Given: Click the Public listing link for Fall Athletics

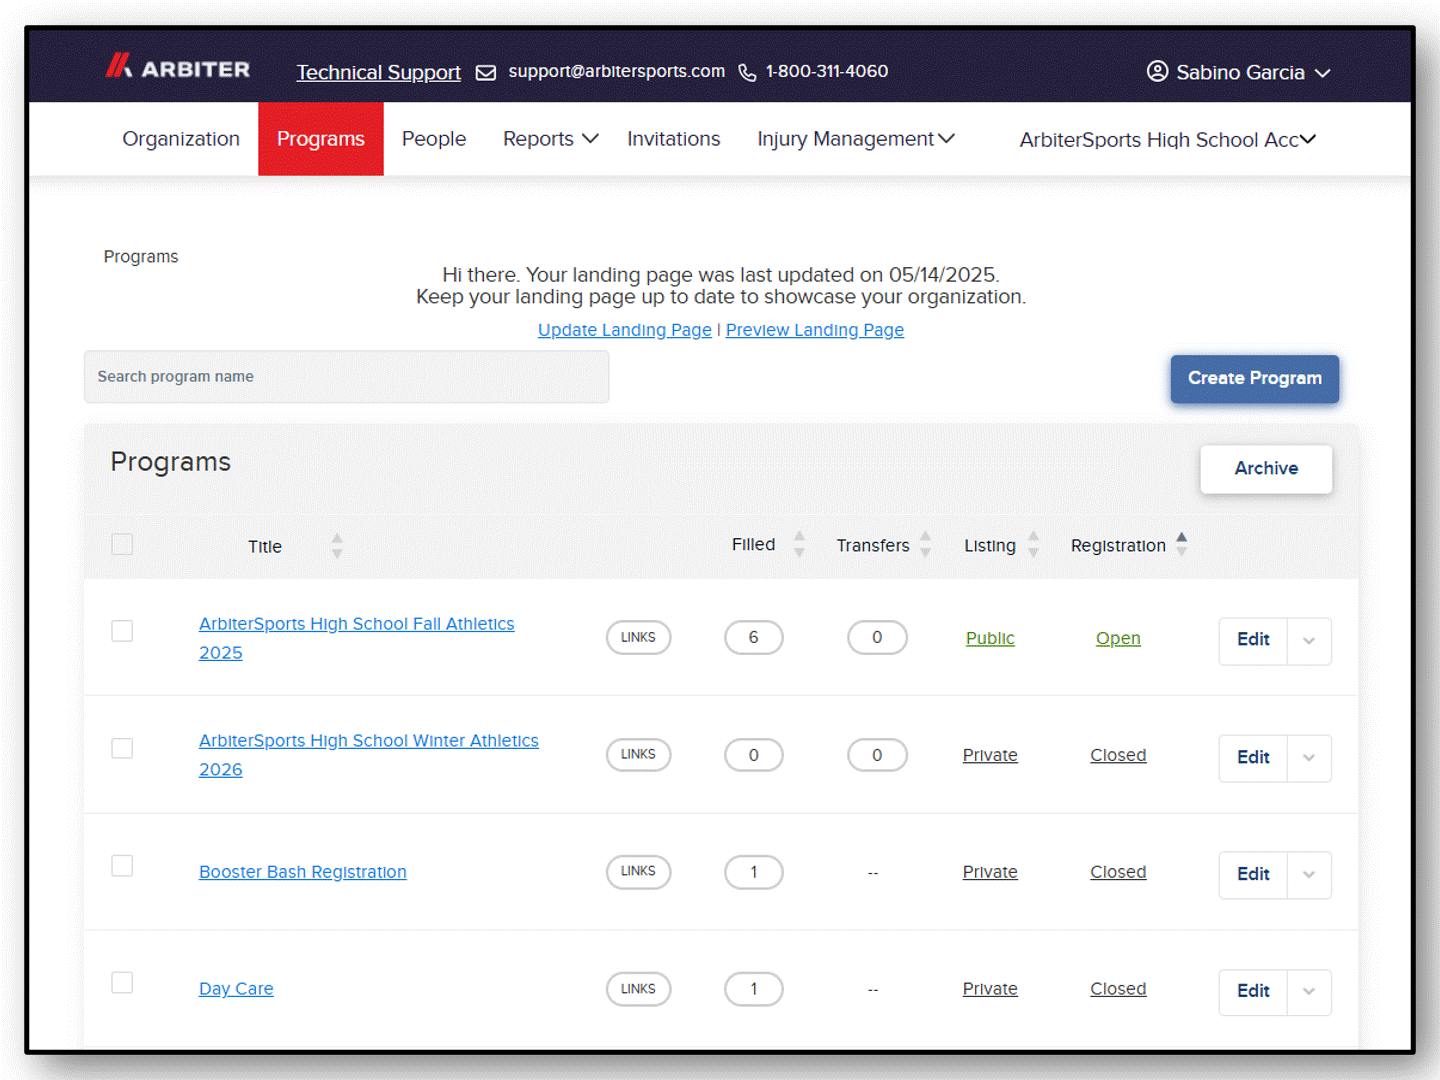Looking at the screenshot, I should click(990, 638).
